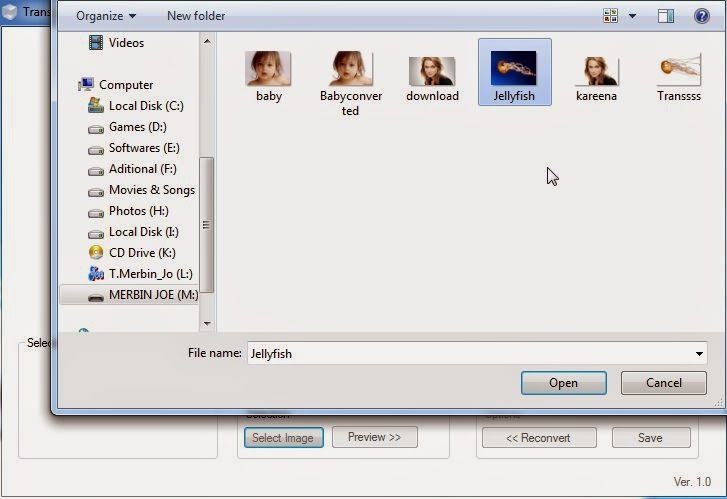Screen dimensions: 727x499
Task: Click the change view icon
Action: pos(611,15)
